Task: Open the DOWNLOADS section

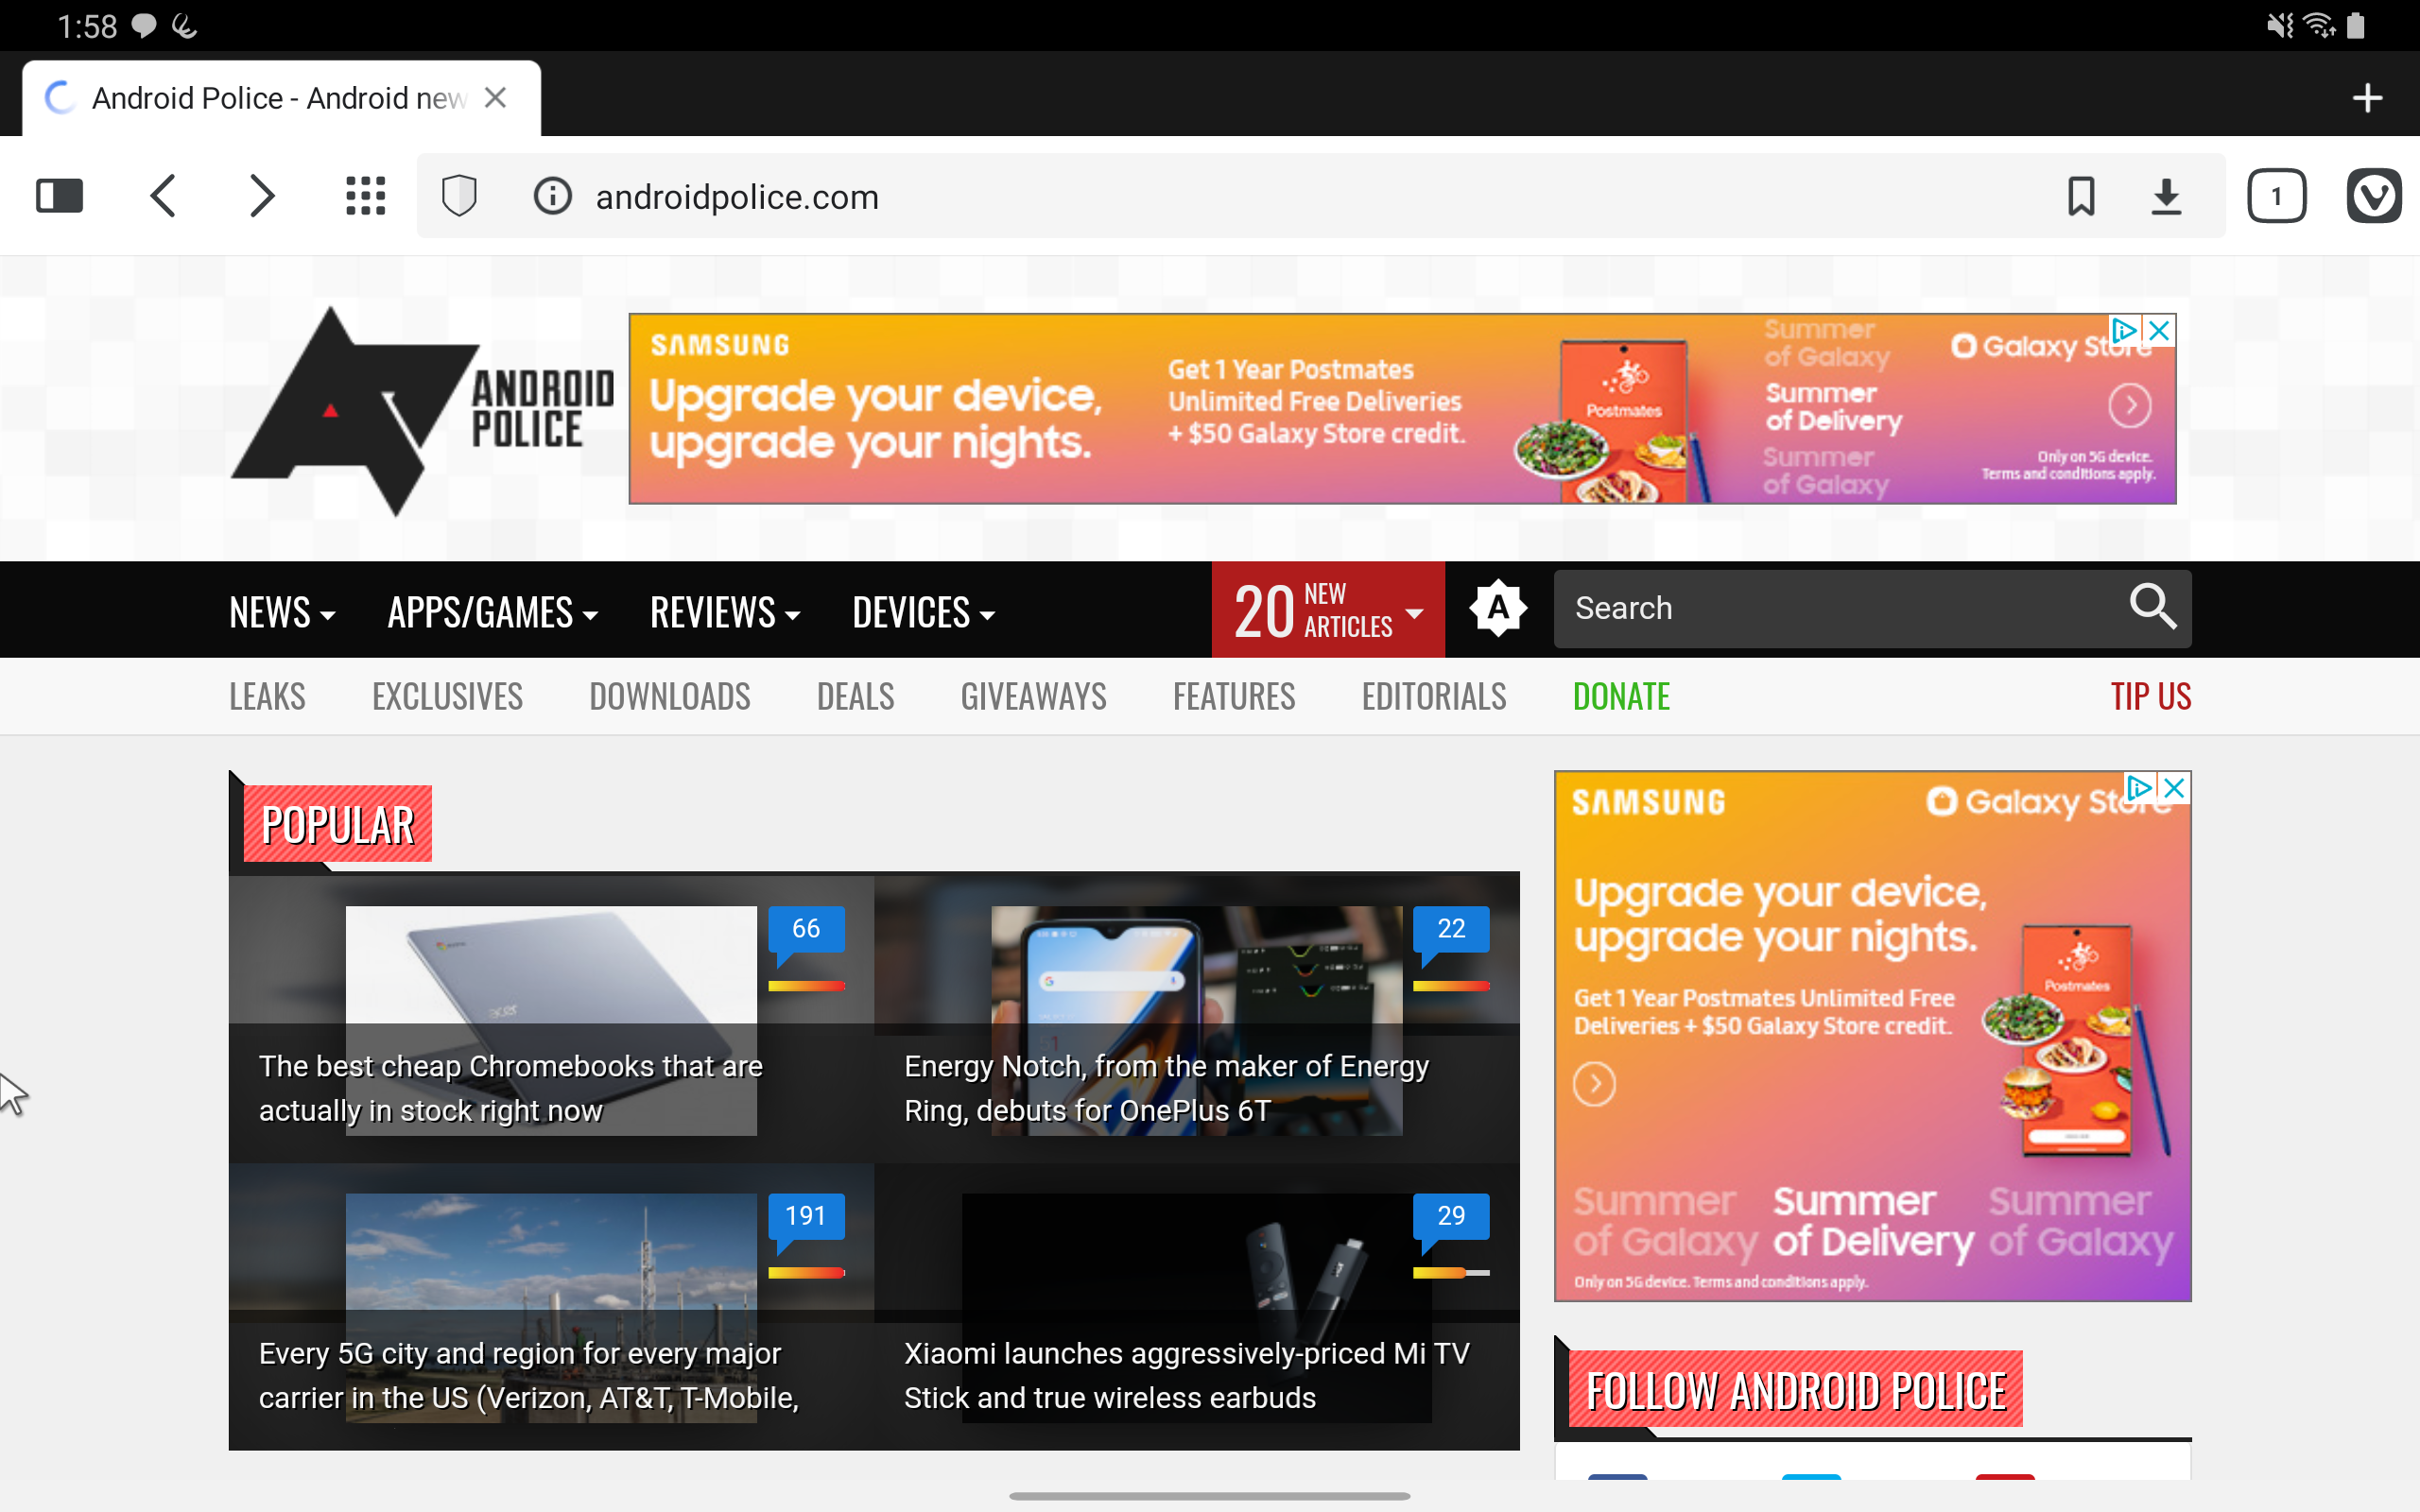Action: [x=669, y=696]
